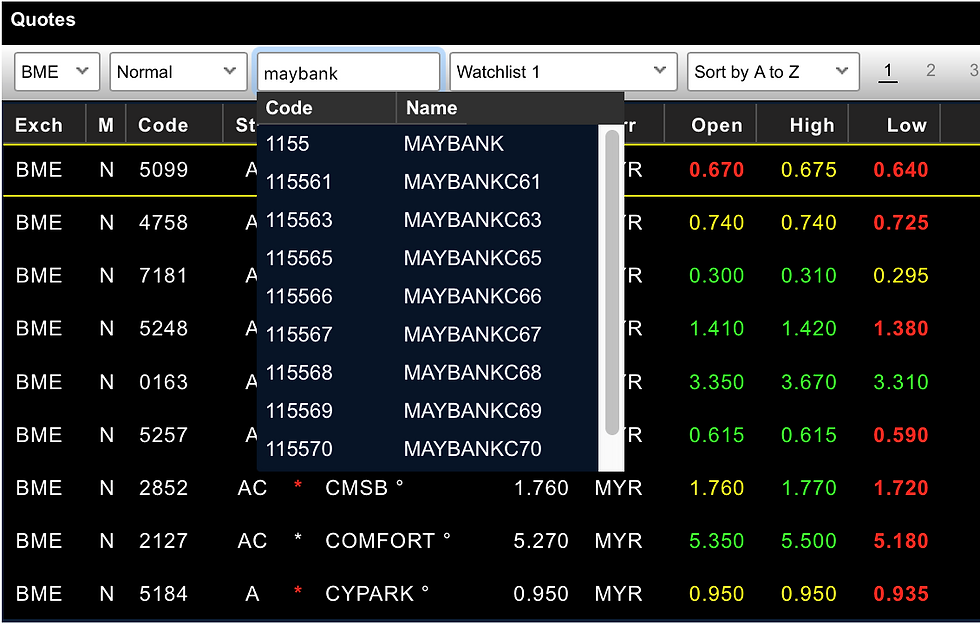
Task: Go to page 2 of quotes
Action: tap(931, 70)
